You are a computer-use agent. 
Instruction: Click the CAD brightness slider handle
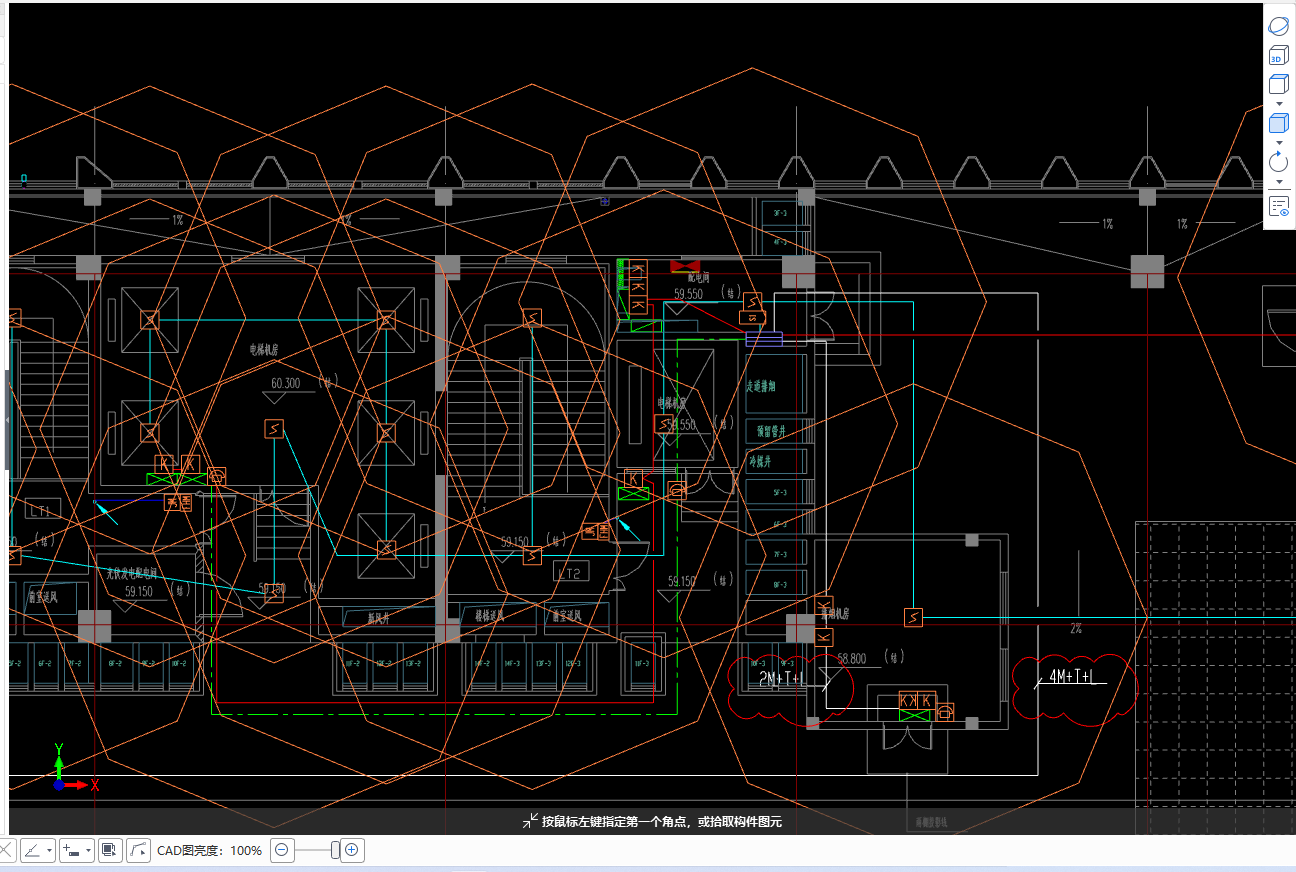[x=335, y=851]
